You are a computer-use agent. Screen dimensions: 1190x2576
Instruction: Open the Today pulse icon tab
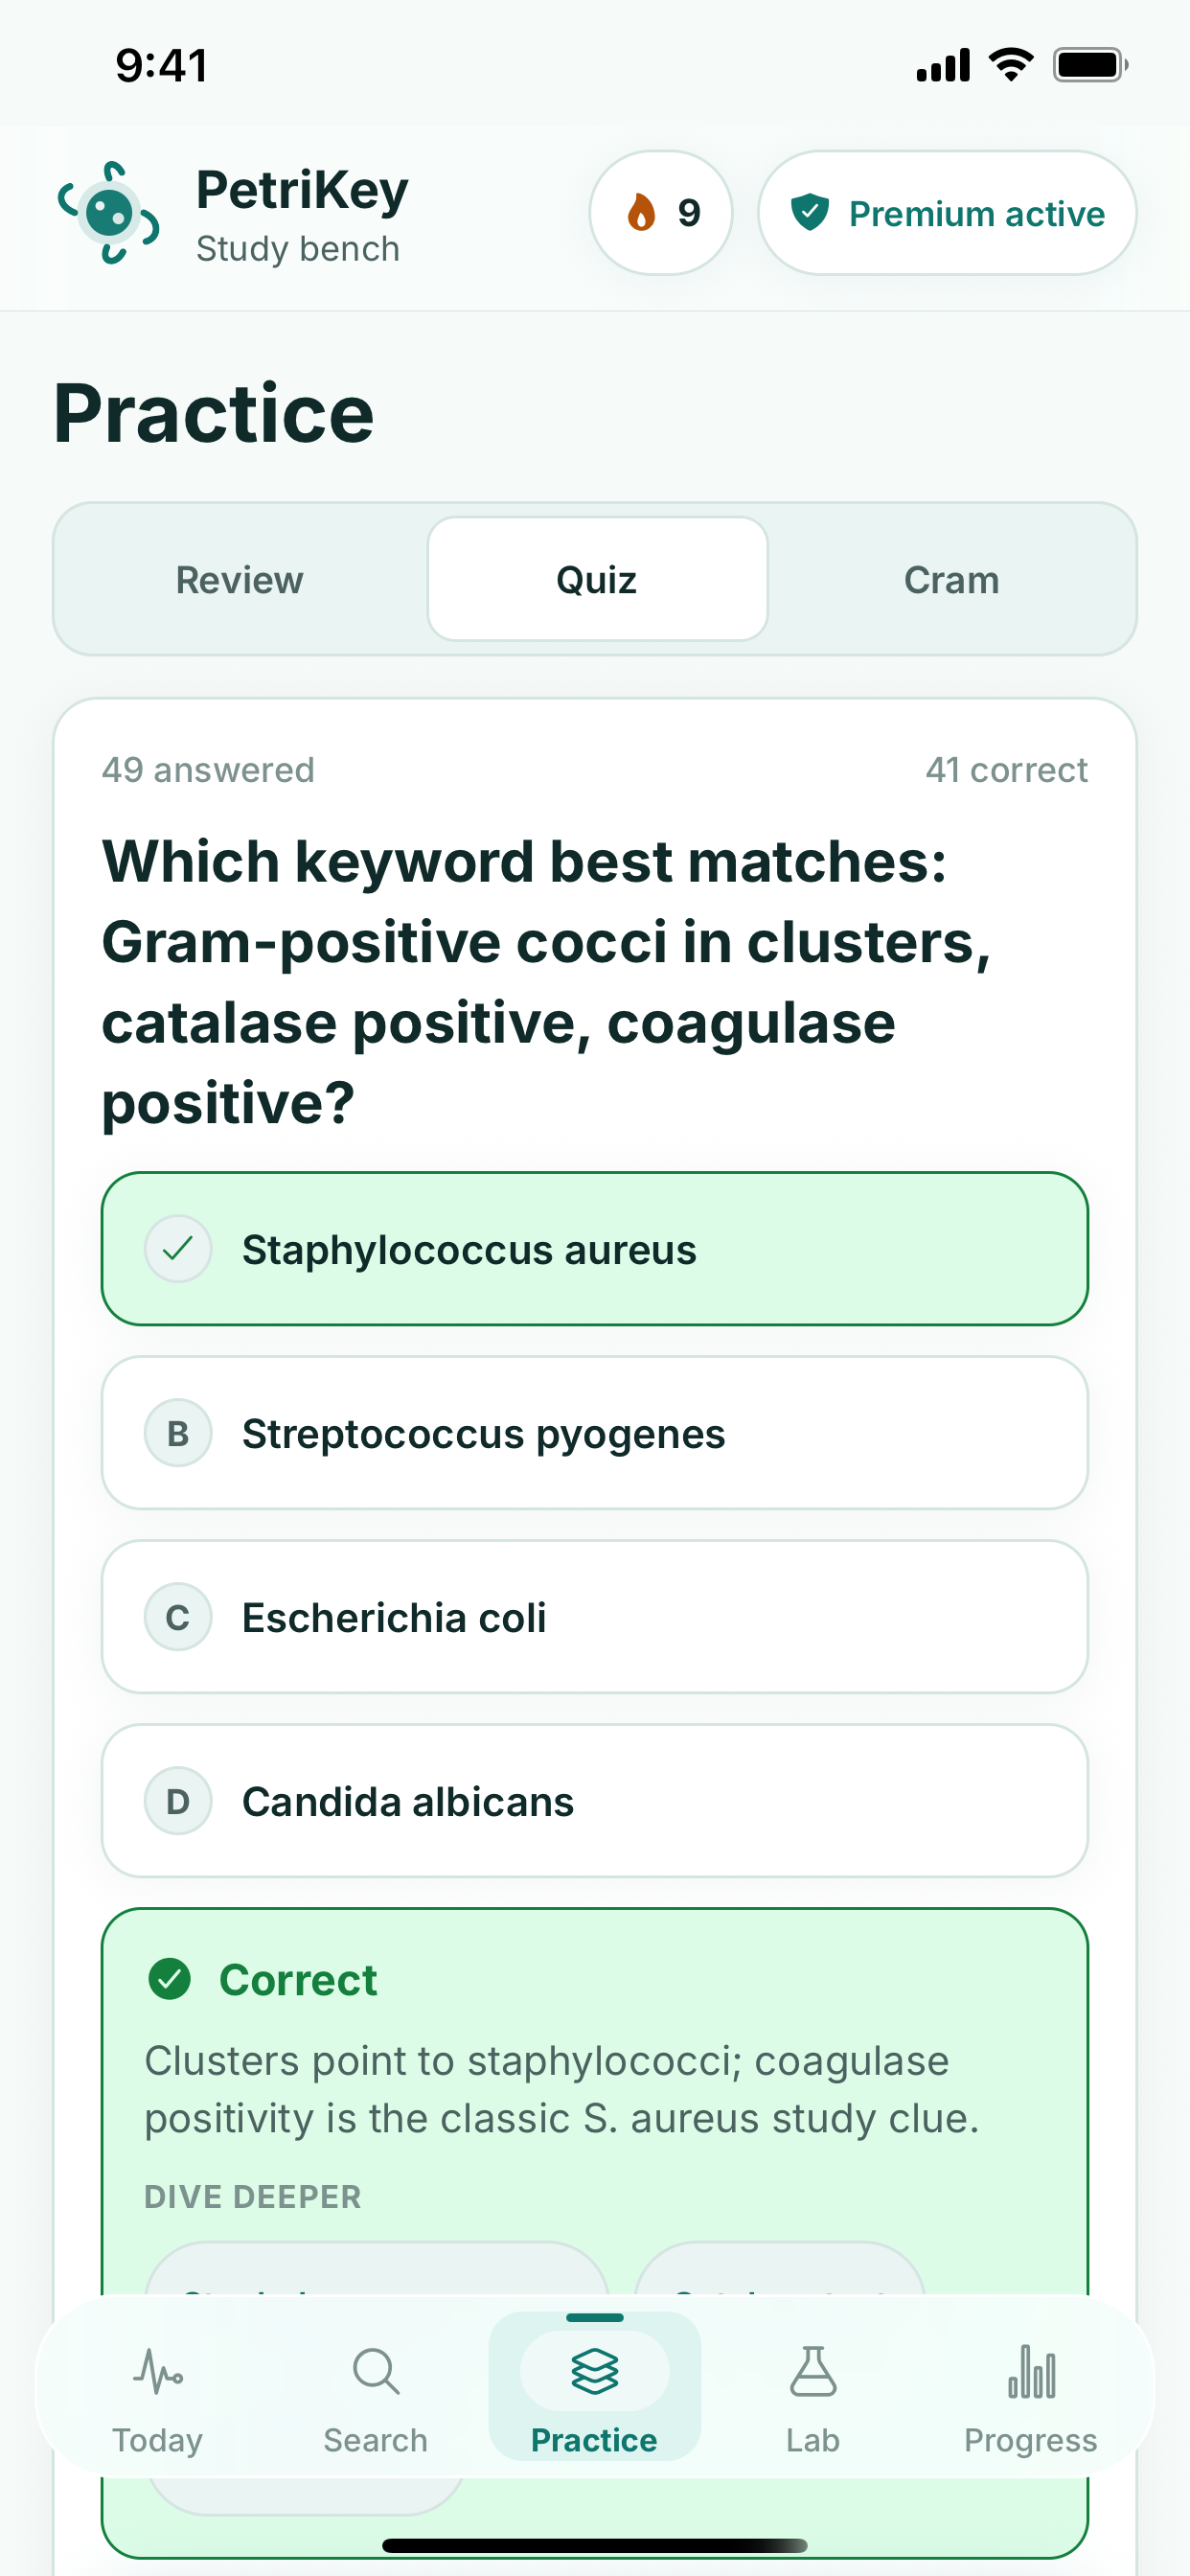coord(158,2371)
